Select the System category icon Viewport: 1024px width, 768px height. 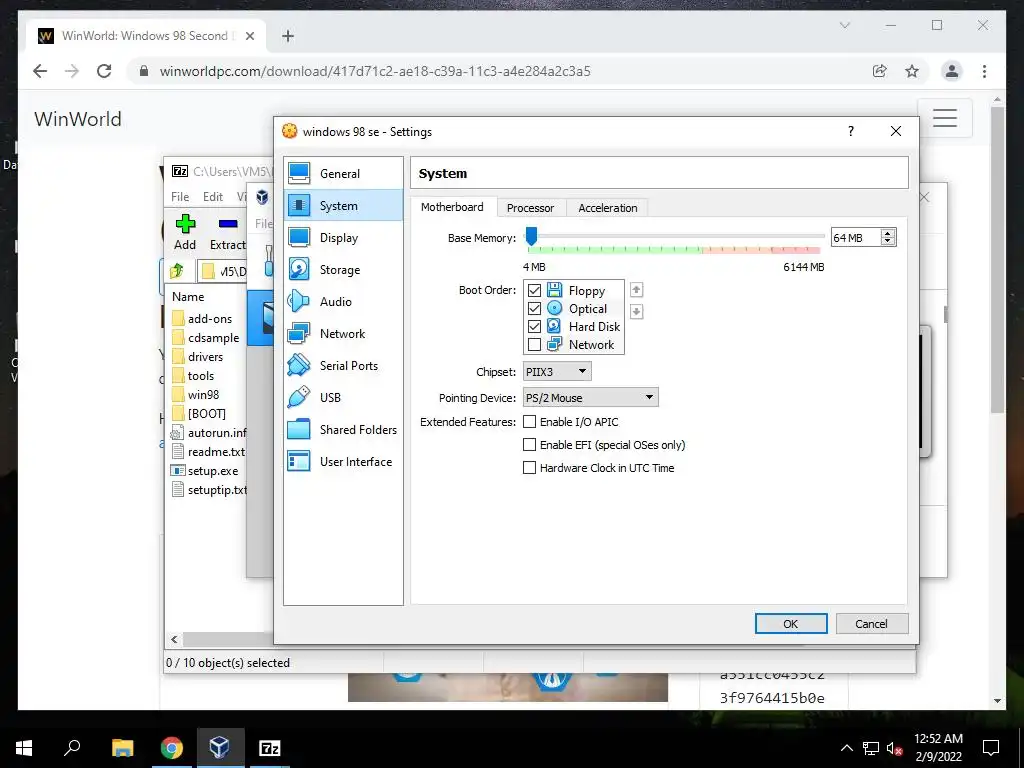click(299, 206)
